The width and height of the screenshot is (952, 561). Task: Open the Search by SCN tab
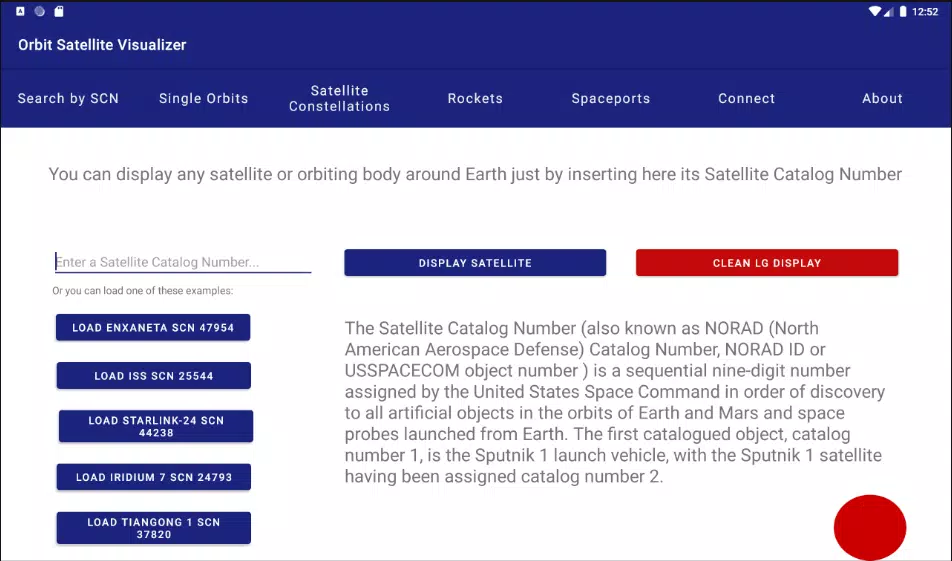68,98
